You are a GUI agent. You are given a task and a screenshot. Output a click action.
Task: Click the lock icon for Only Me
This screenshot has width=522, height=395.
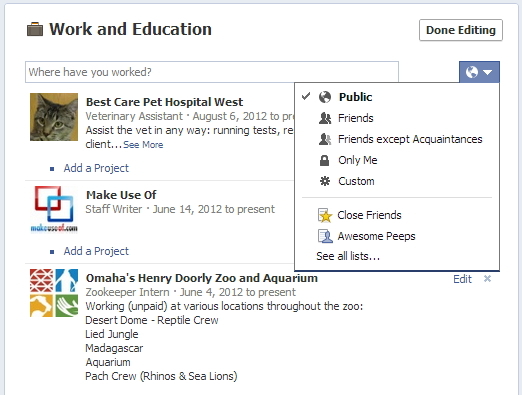[324, 160]
